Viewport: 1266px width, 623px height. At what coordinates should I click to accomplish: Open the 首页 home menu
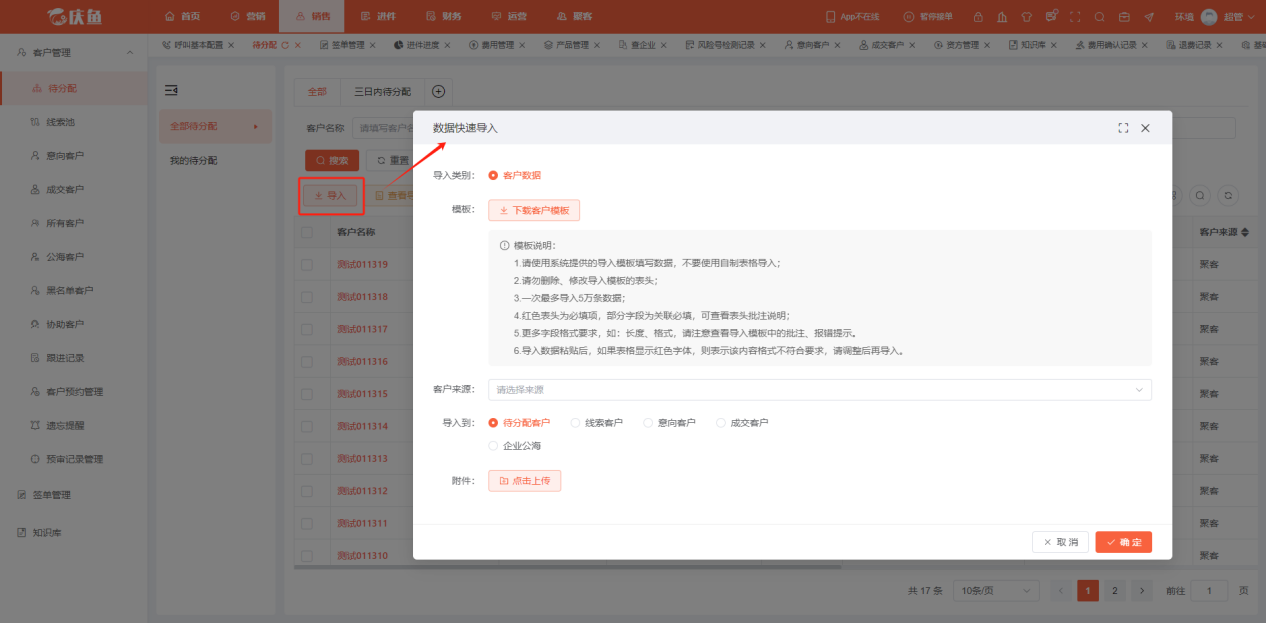coord(182,16)
